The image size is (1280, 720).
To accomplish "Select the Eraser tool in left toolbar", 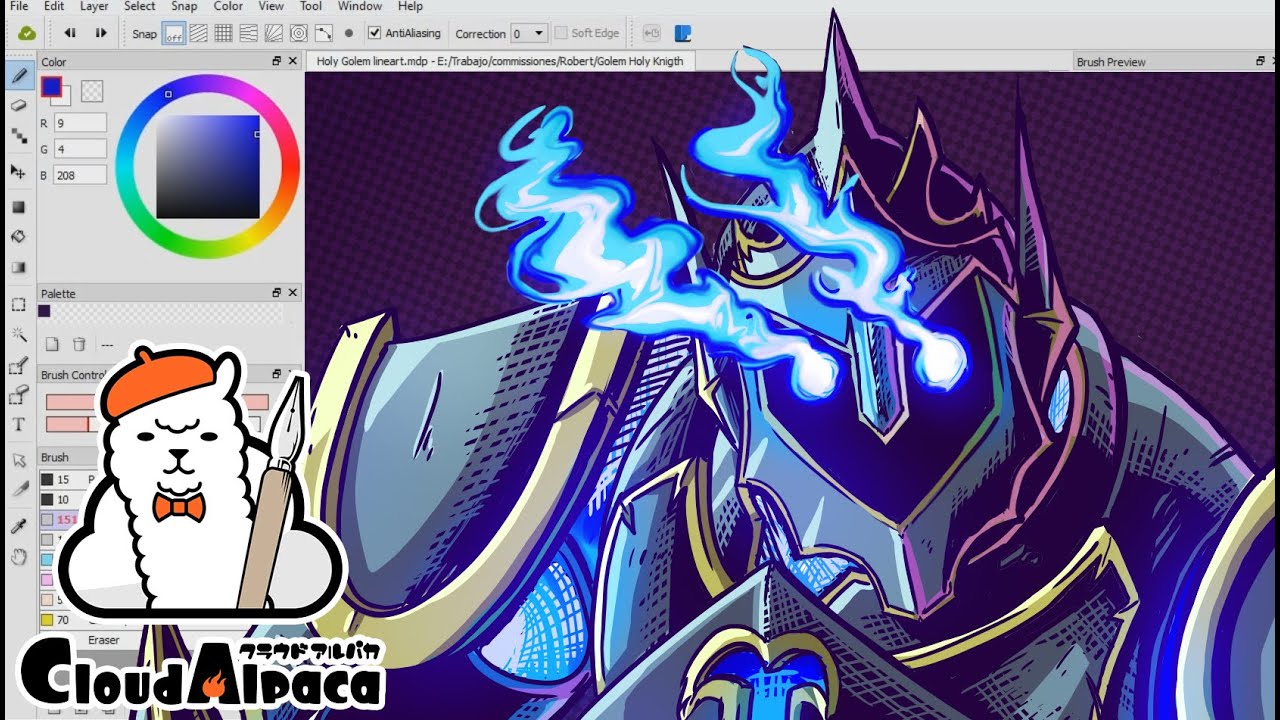I will (18, 105).
